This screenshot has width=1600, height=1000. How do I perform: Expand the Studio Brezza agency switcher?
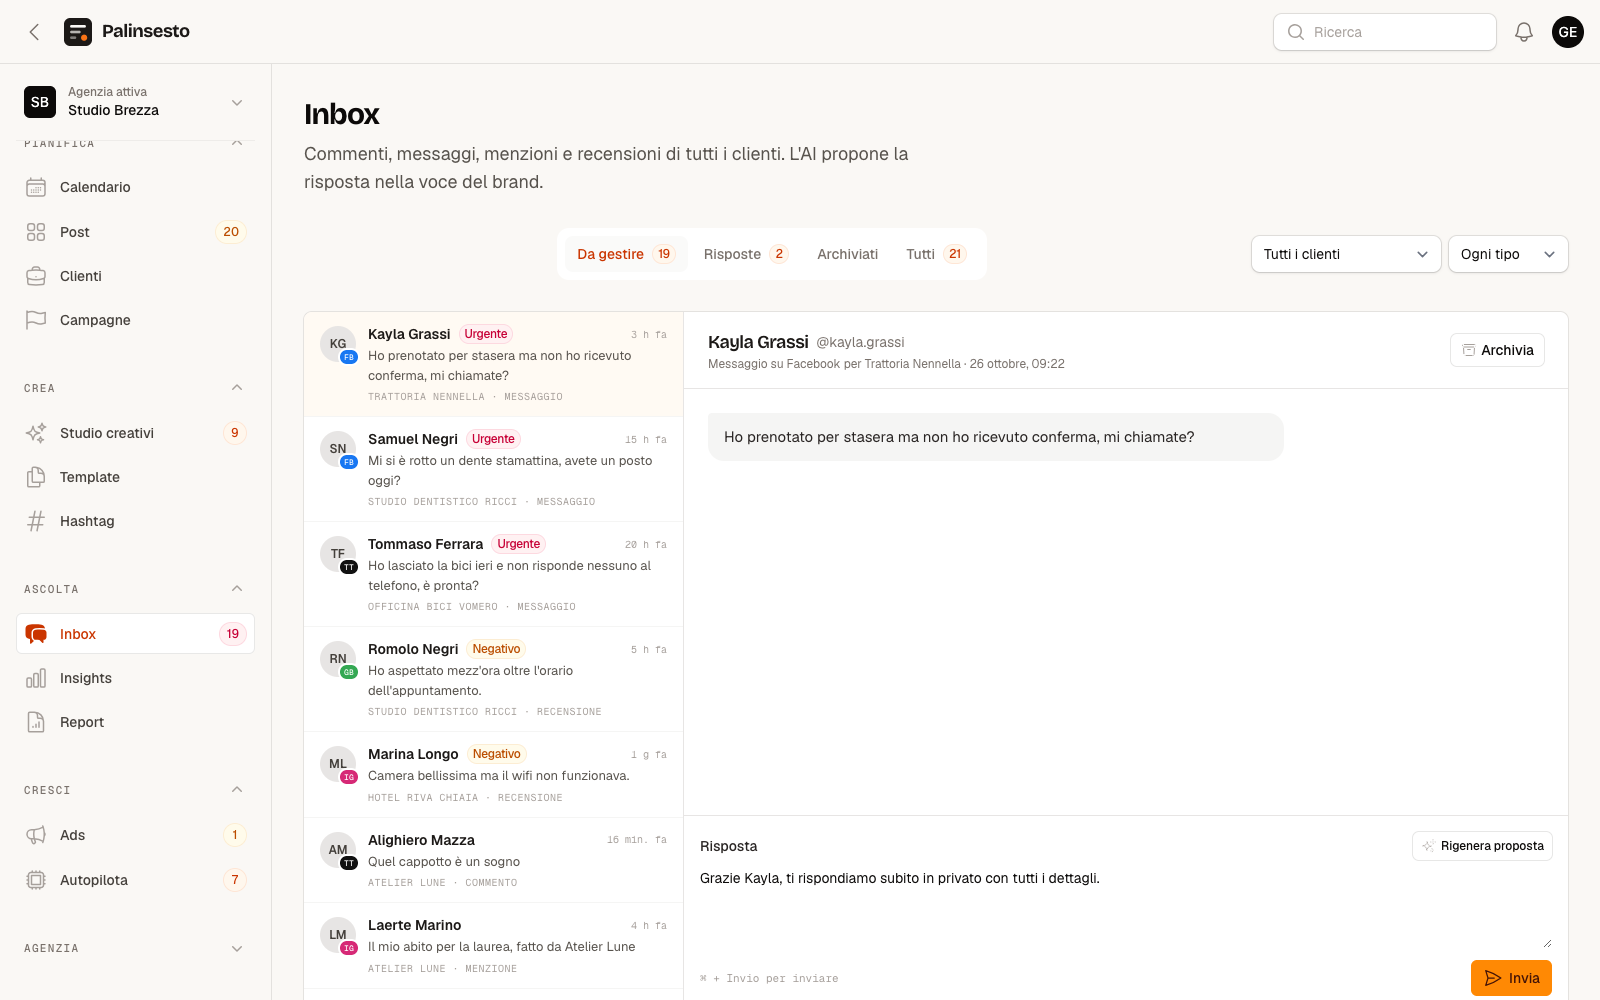point(136,102)
